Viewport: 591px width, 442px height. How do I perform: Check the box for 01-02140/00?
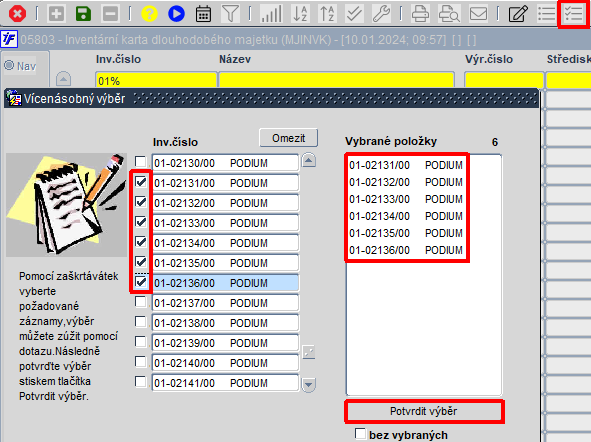141,362
